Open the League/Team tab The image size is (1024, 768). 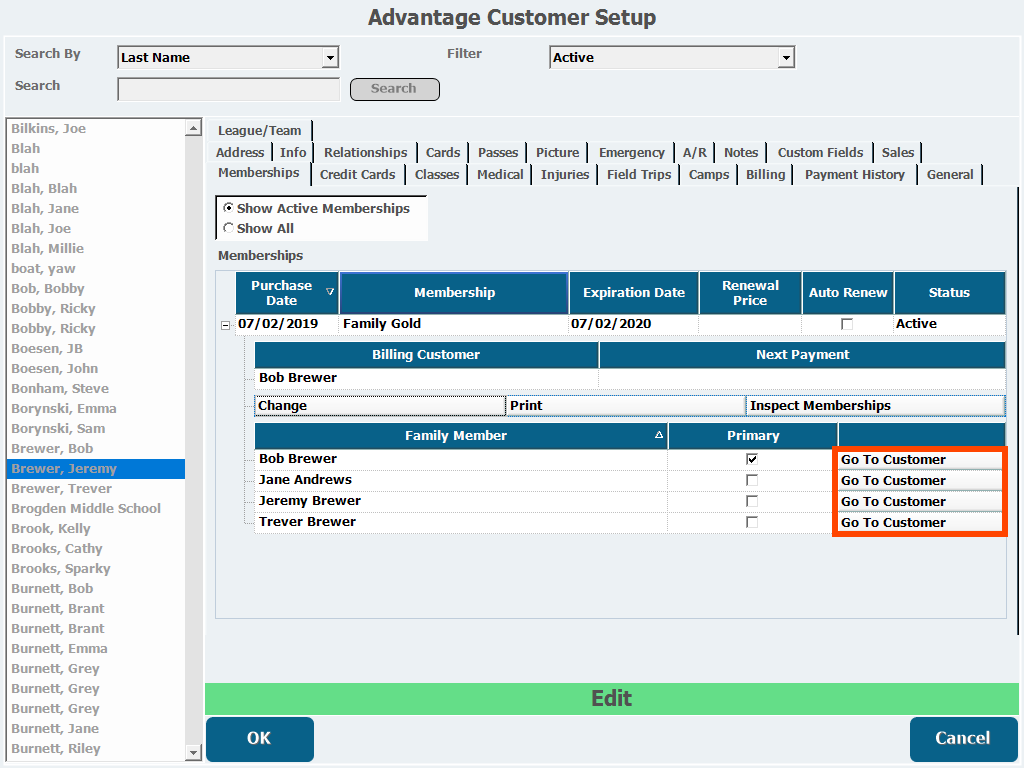259,130
